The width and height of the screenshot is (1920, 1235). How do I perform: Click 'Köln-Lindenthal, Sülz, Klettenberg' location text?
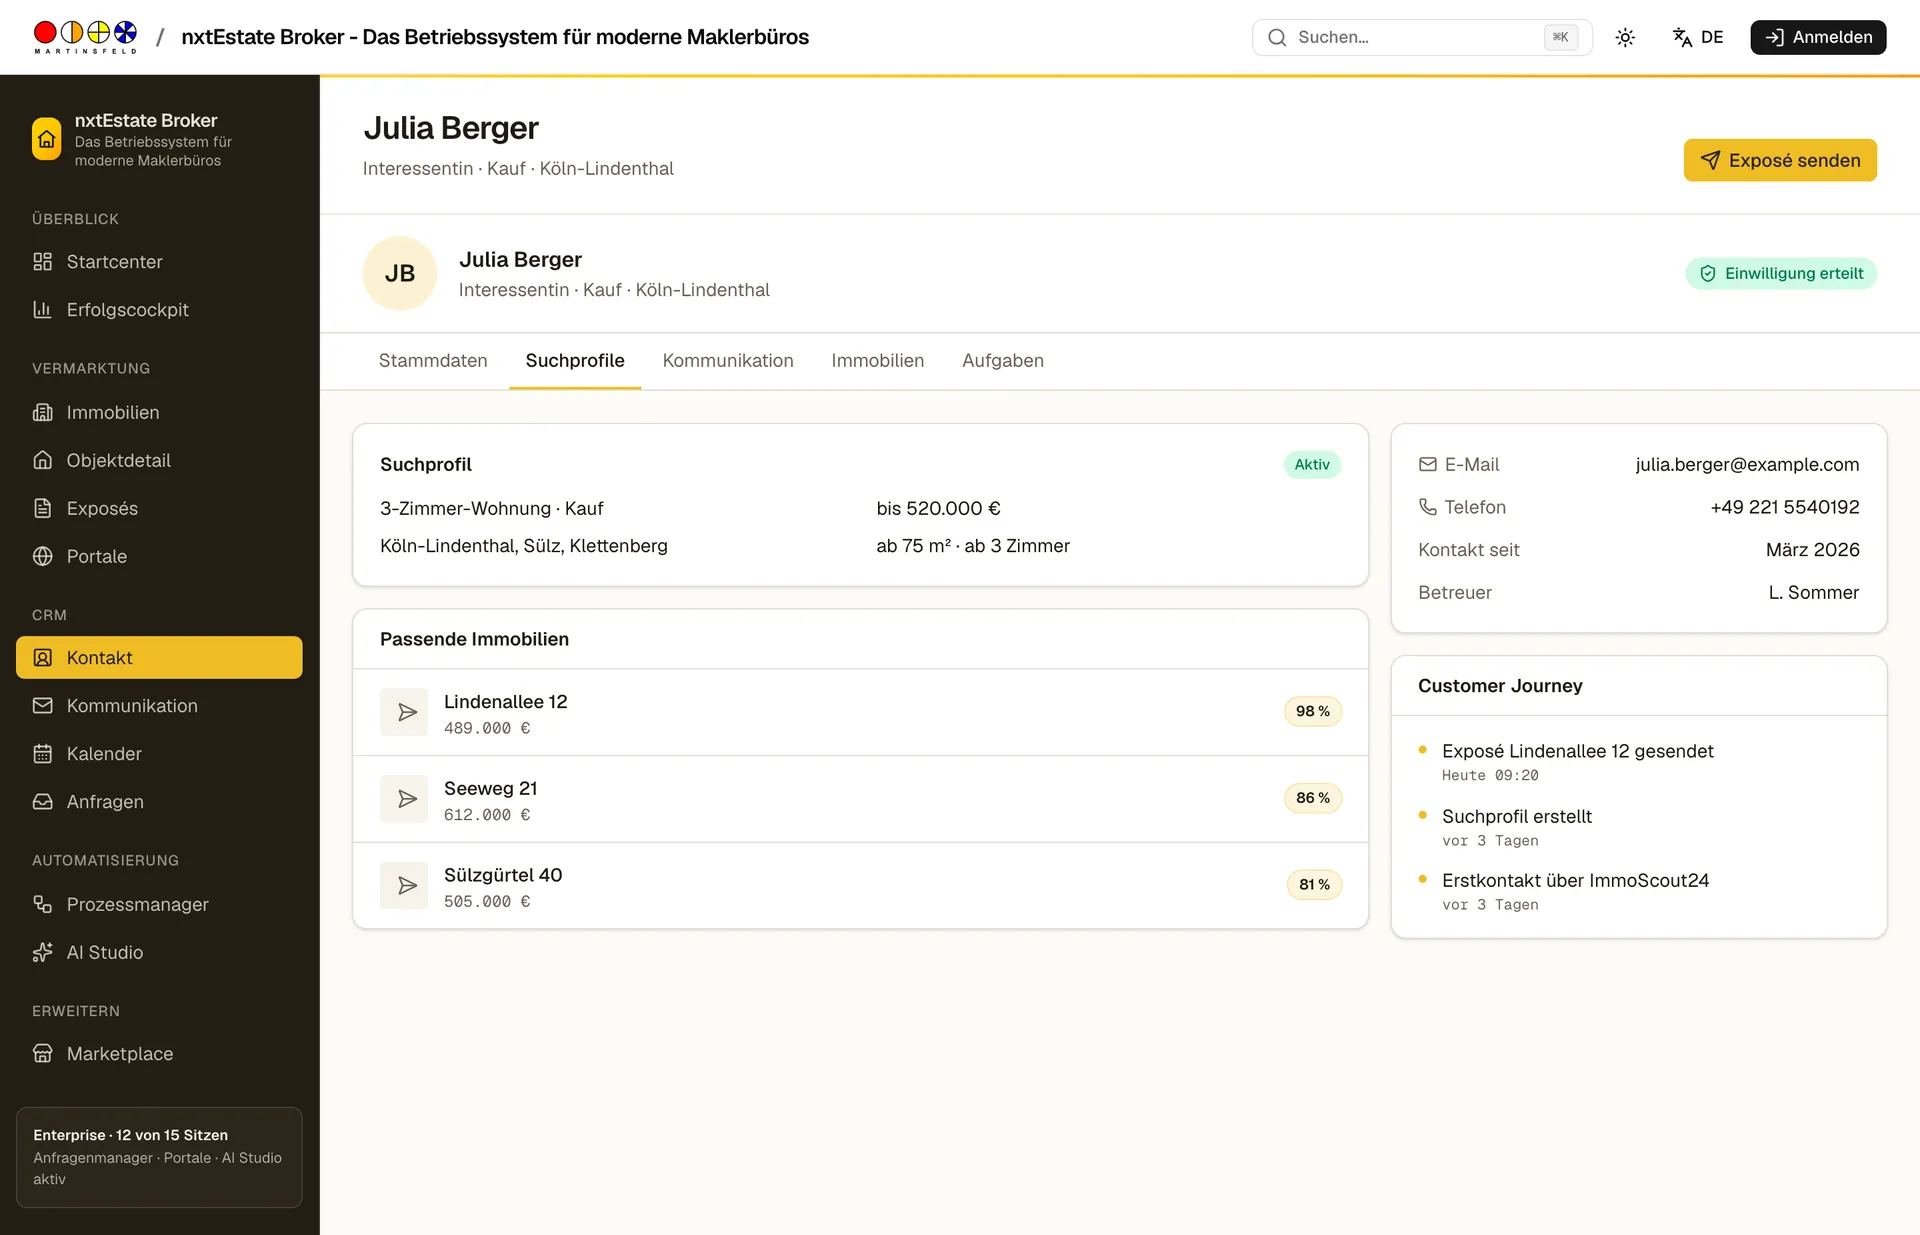(524, 546)
